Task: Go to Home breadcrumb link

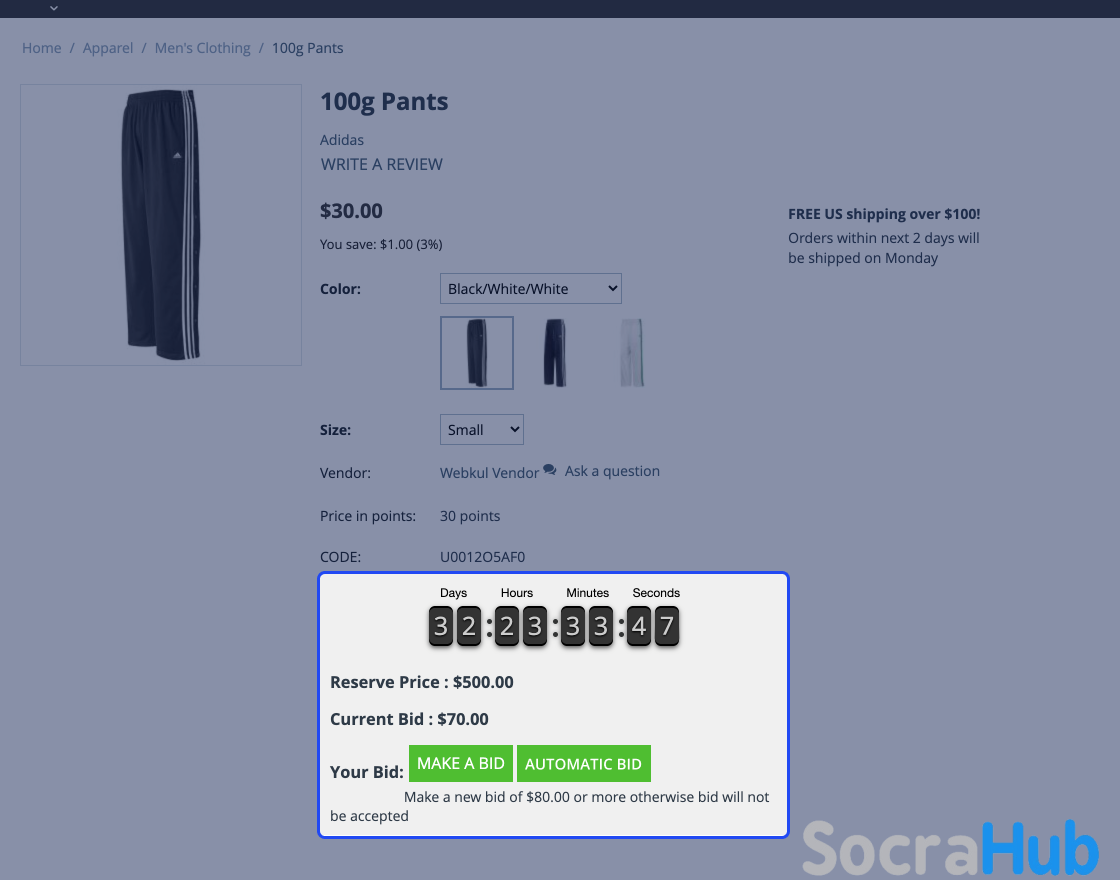Action: 41,48
